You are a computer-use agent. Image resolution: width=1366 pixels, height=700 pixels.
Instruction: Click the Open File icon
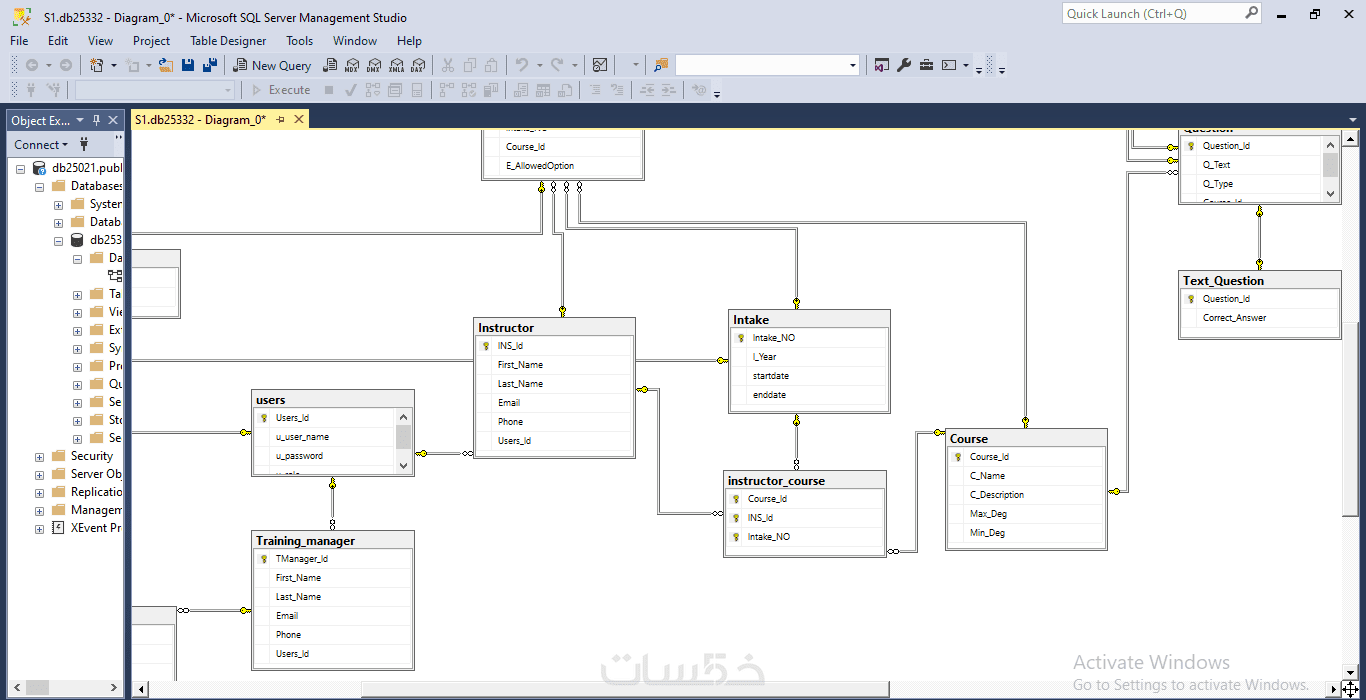[x=166, y=65]
